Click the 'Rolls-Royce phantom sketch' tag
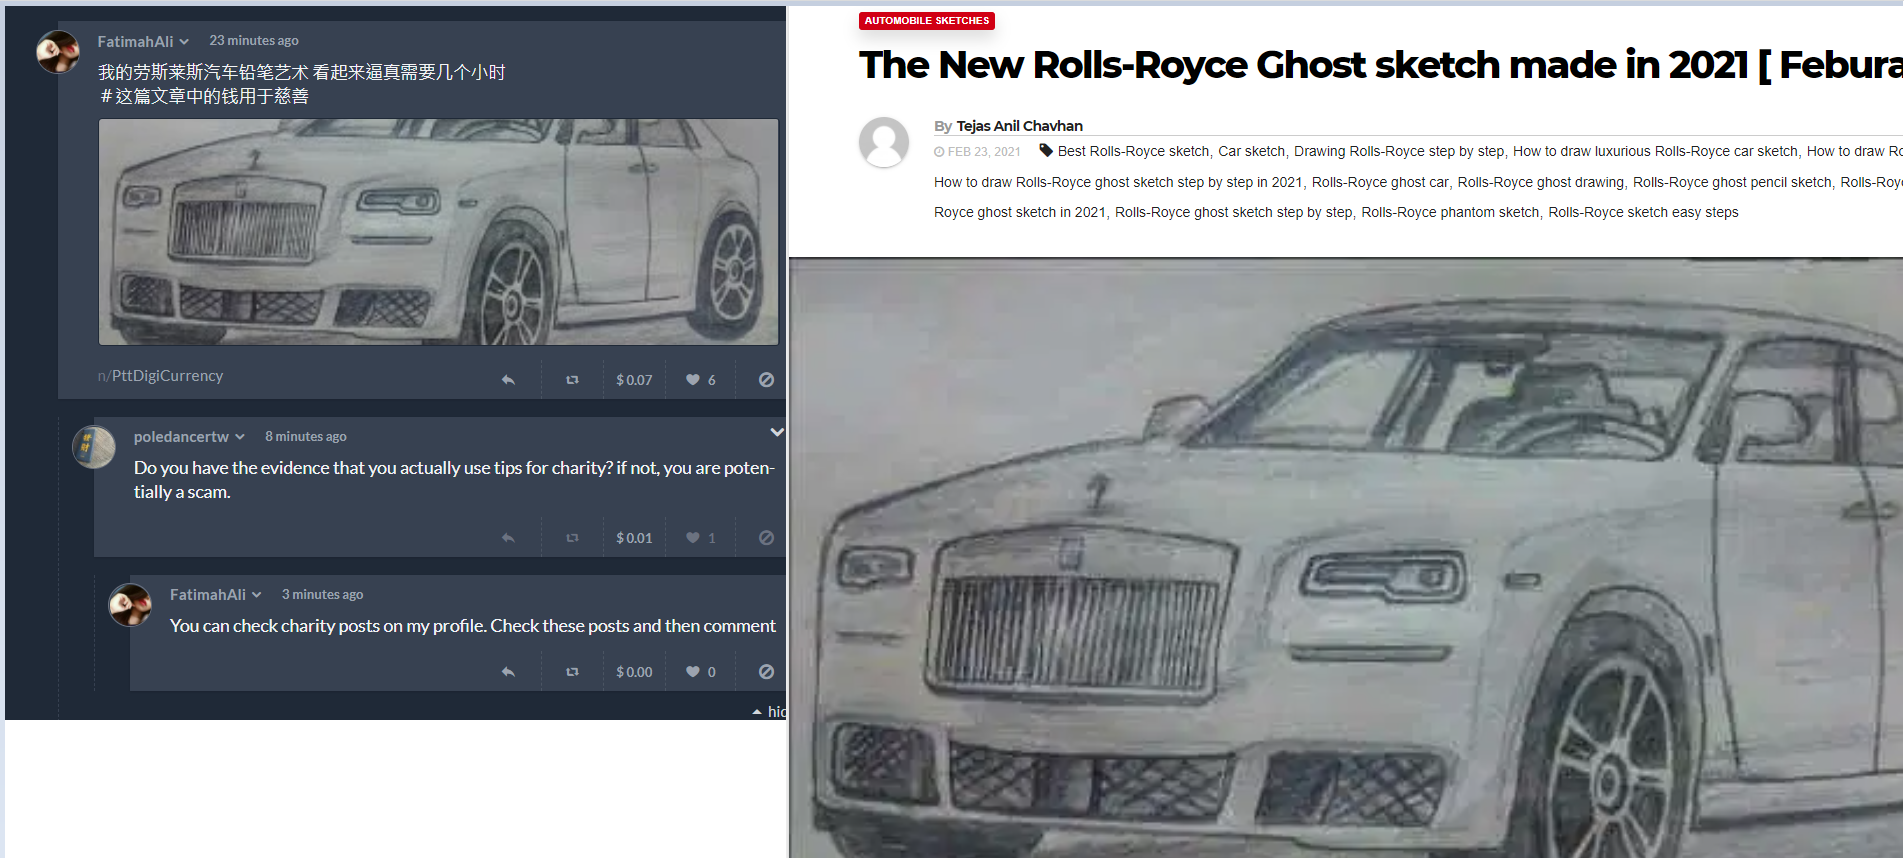Image resolution: width=1904 pixels, height=858 pixels. (x=1450, y=212)
